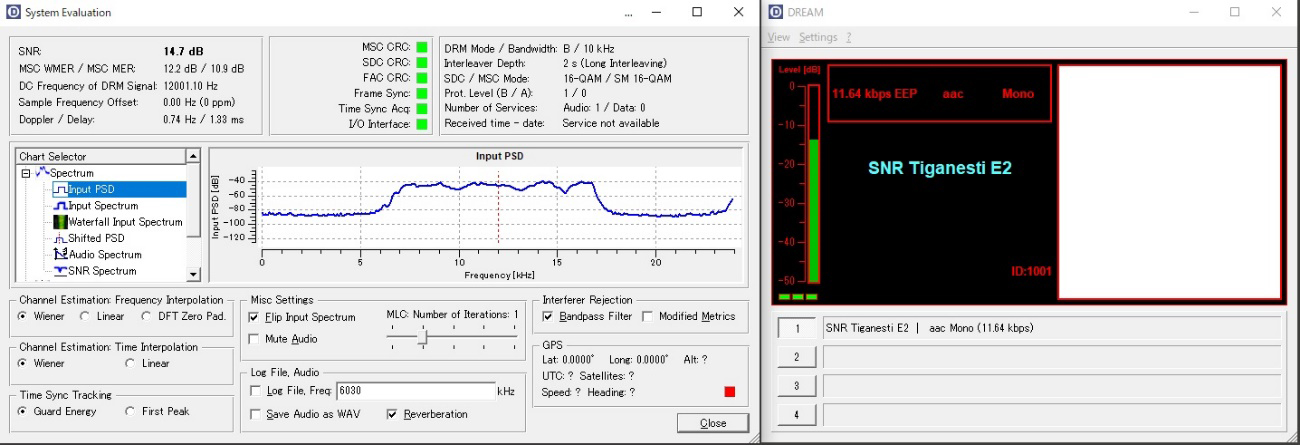Toggle the Reverberation checkbox
Image resolution: width=1300 pixels, height=445 pixels.
(392, 414)
